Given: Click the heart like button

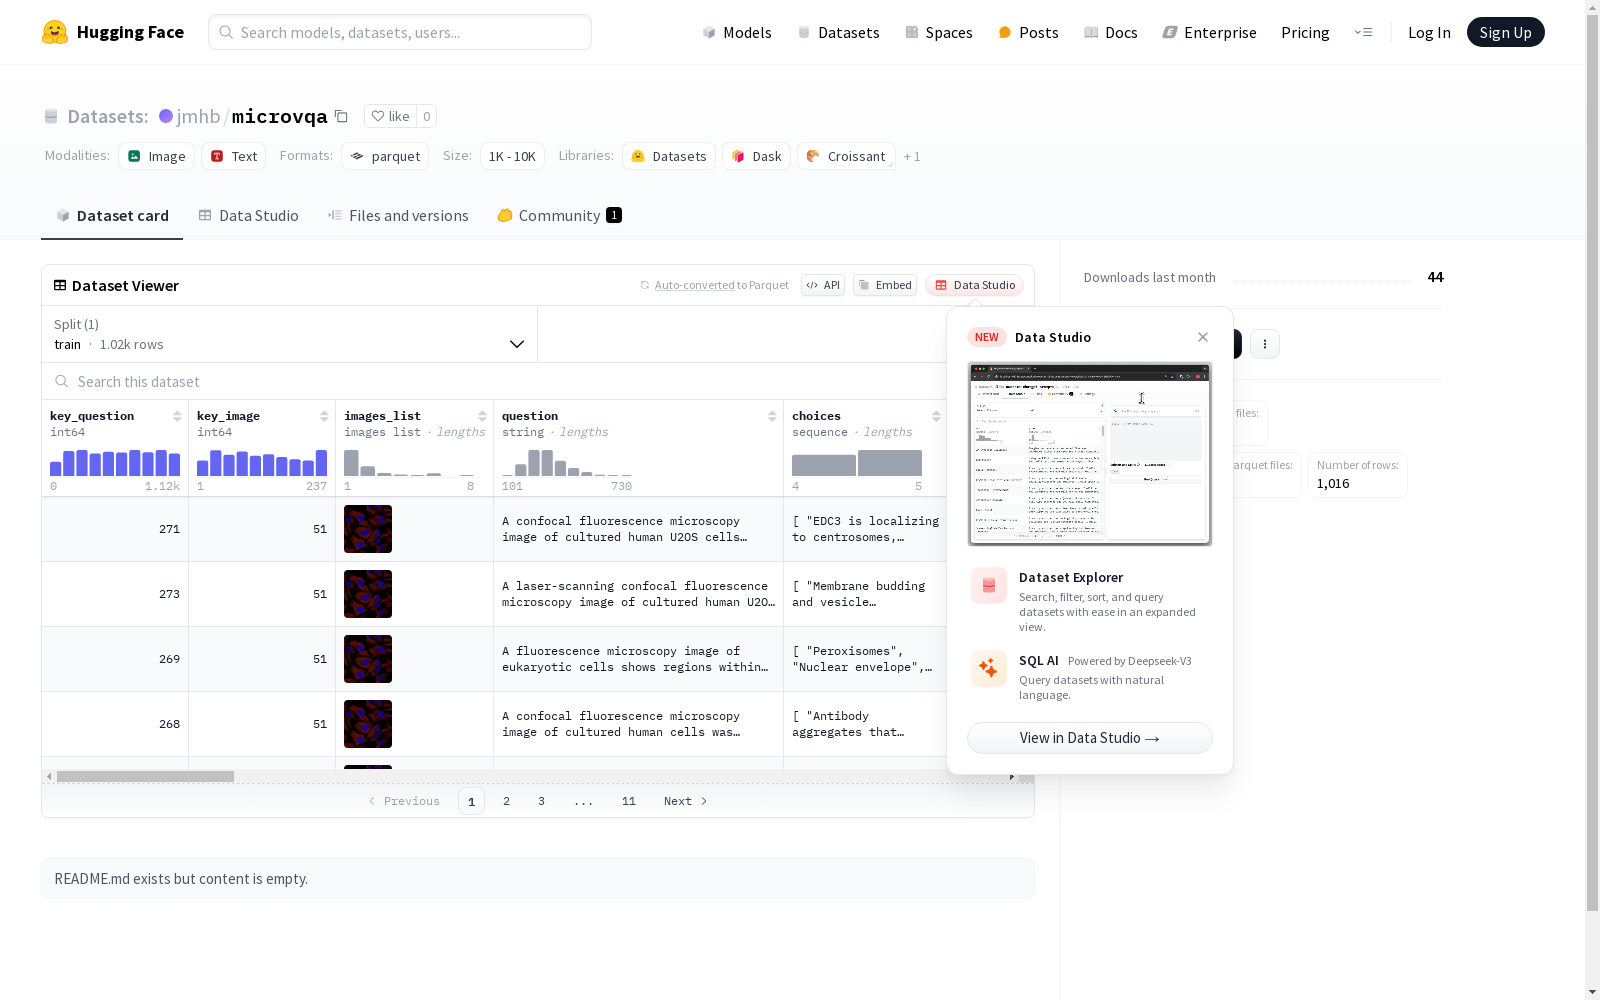Looking at the screenshot, I should click(390, 116).
